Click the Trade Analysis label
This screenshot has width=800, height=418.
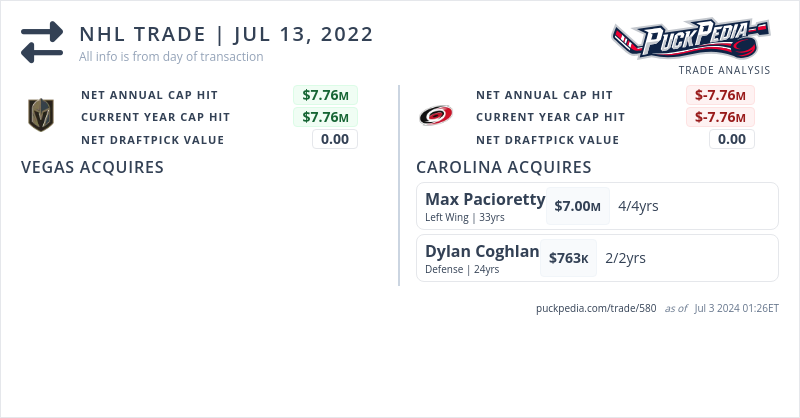pos(724,70)
